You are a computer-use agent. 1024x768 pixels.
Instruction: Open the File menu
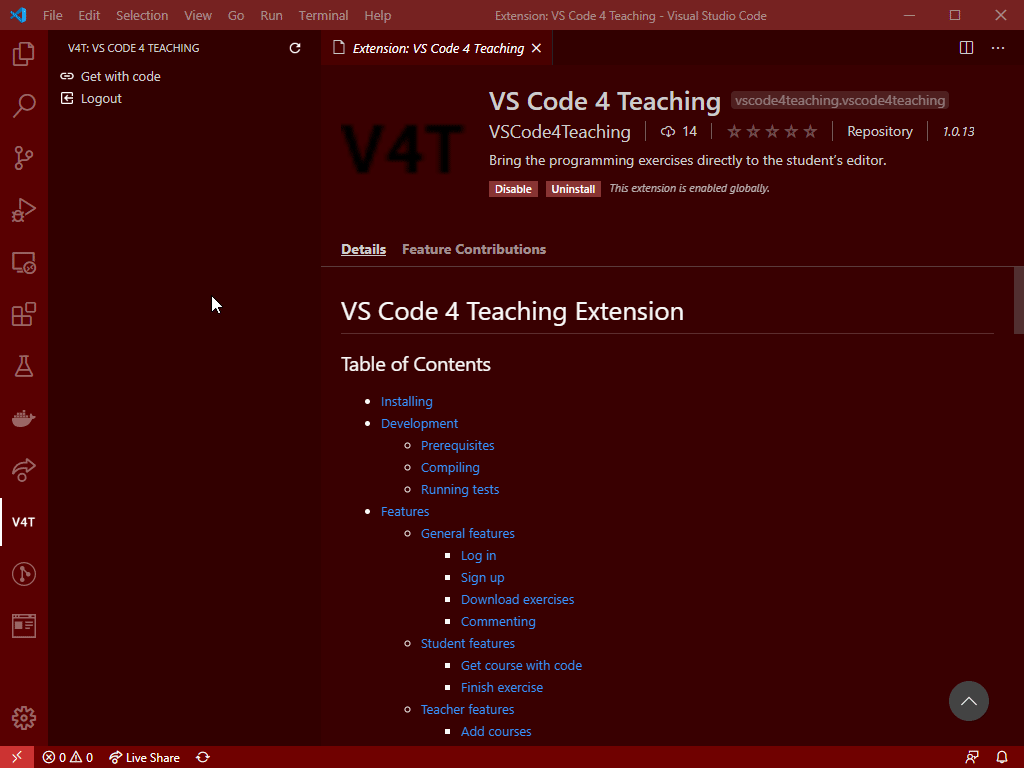point(52,15)
